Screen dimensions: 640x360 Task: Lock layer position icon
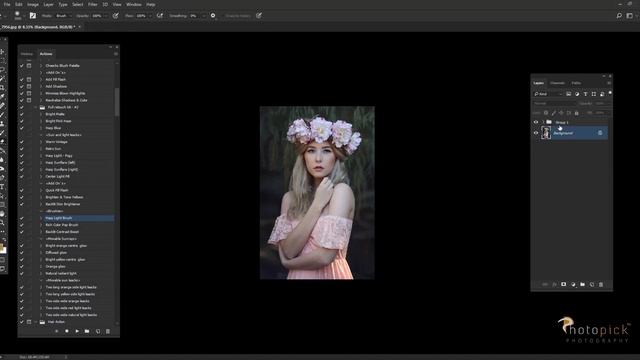(x=561, y=113)
